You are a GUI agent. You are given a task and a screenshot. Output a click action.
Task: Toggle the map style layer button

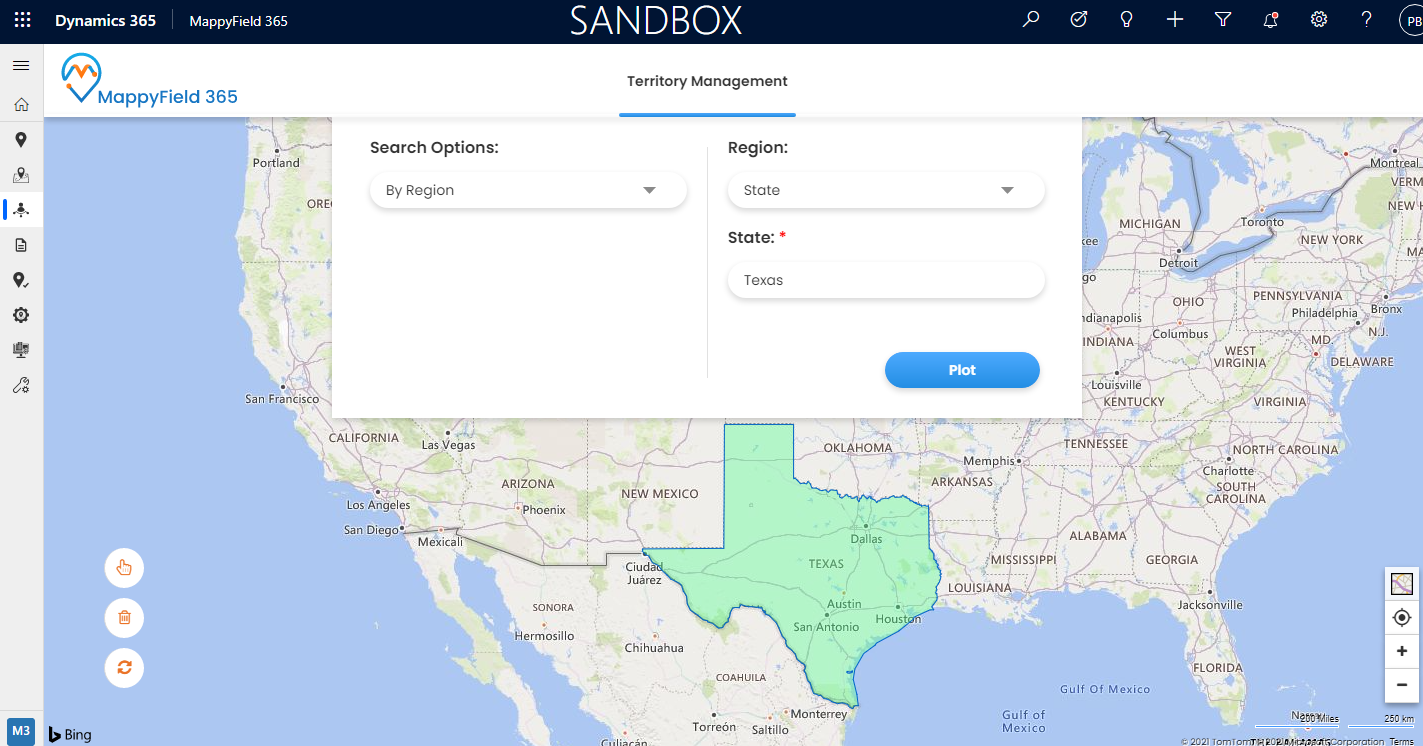tap(1401, 584)
